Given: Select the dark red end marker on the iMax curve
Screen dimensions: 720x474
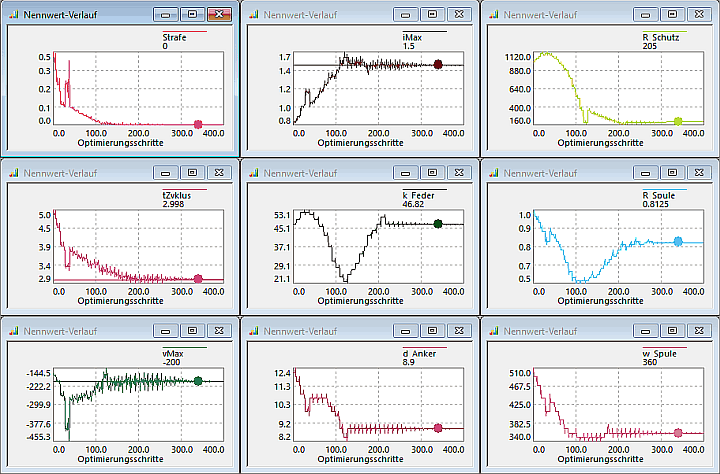Looking at the screenshot, I should (x=438, y=65).
